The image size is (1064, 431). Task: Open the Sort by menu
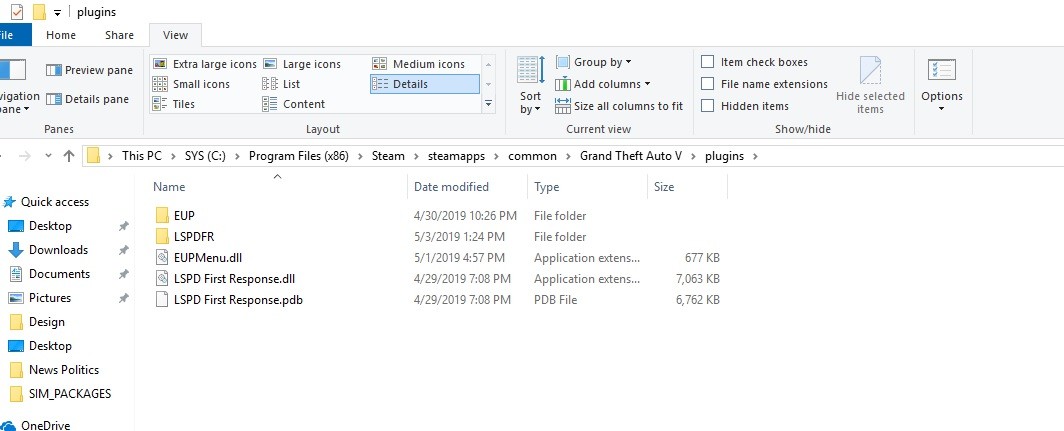(x=531, y=85)
